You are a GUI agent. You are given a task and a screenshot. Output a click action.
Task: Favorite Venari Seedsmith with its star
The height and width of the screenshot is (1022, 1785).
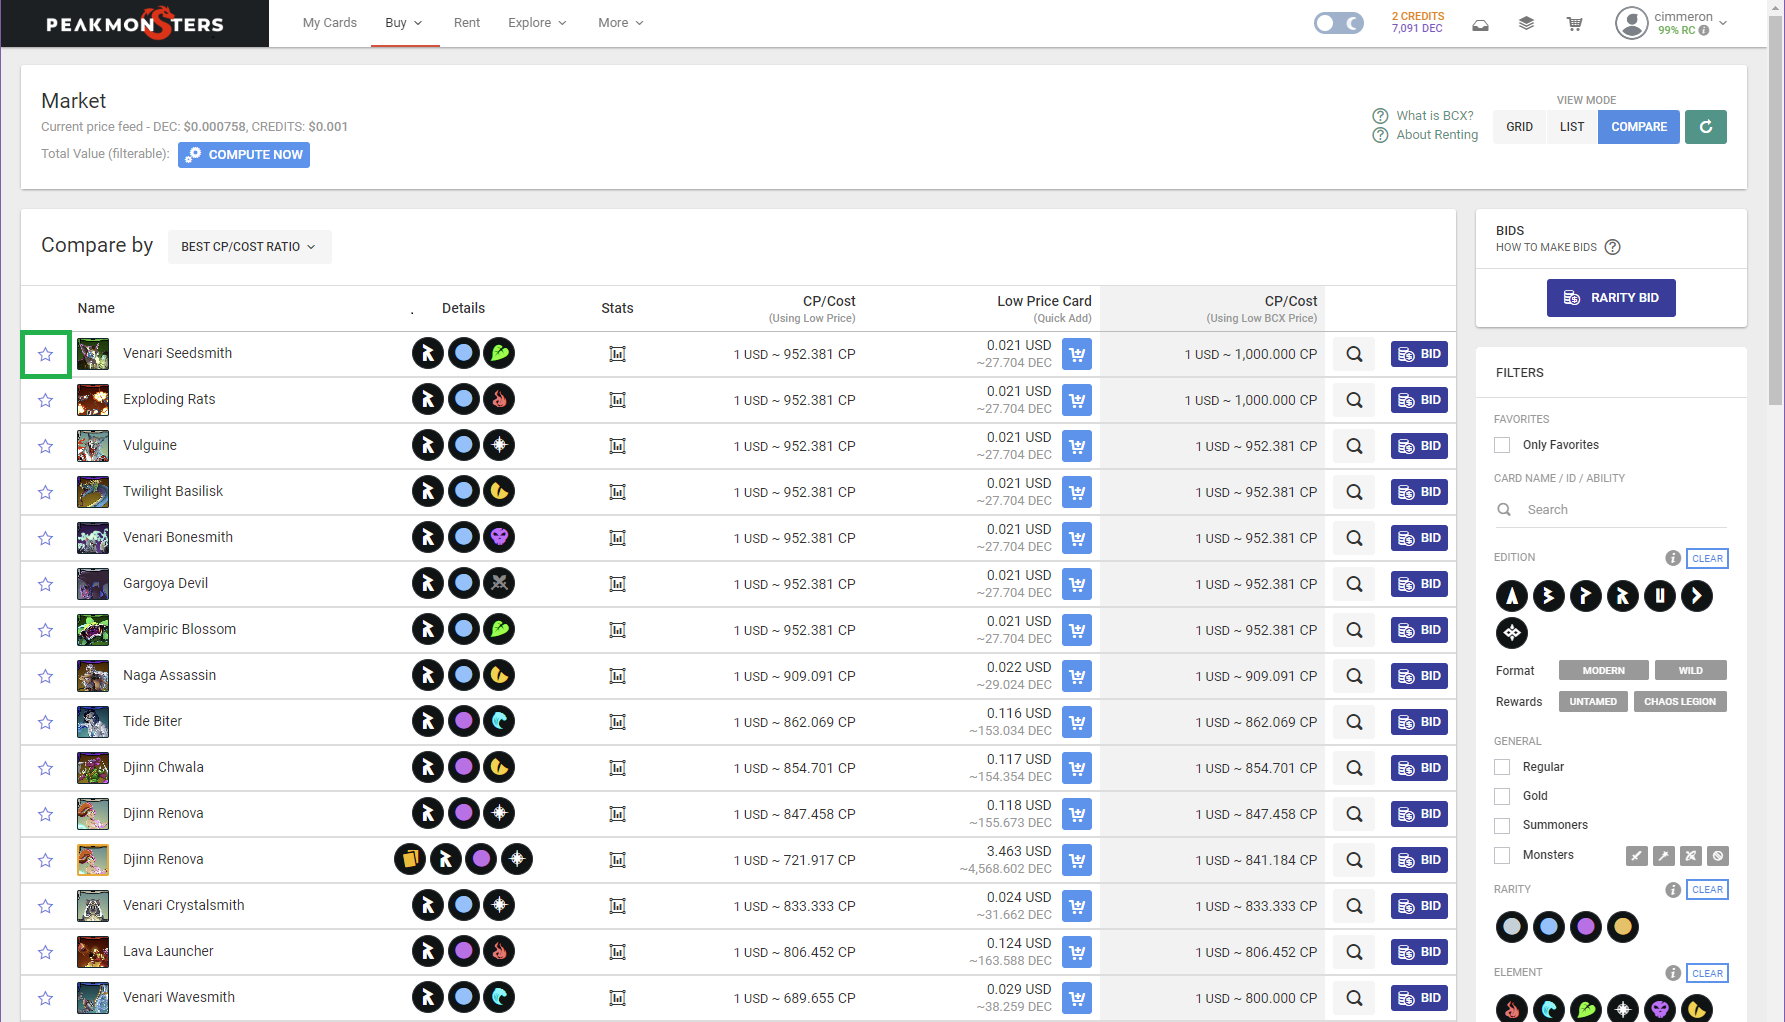coord(46,354)
